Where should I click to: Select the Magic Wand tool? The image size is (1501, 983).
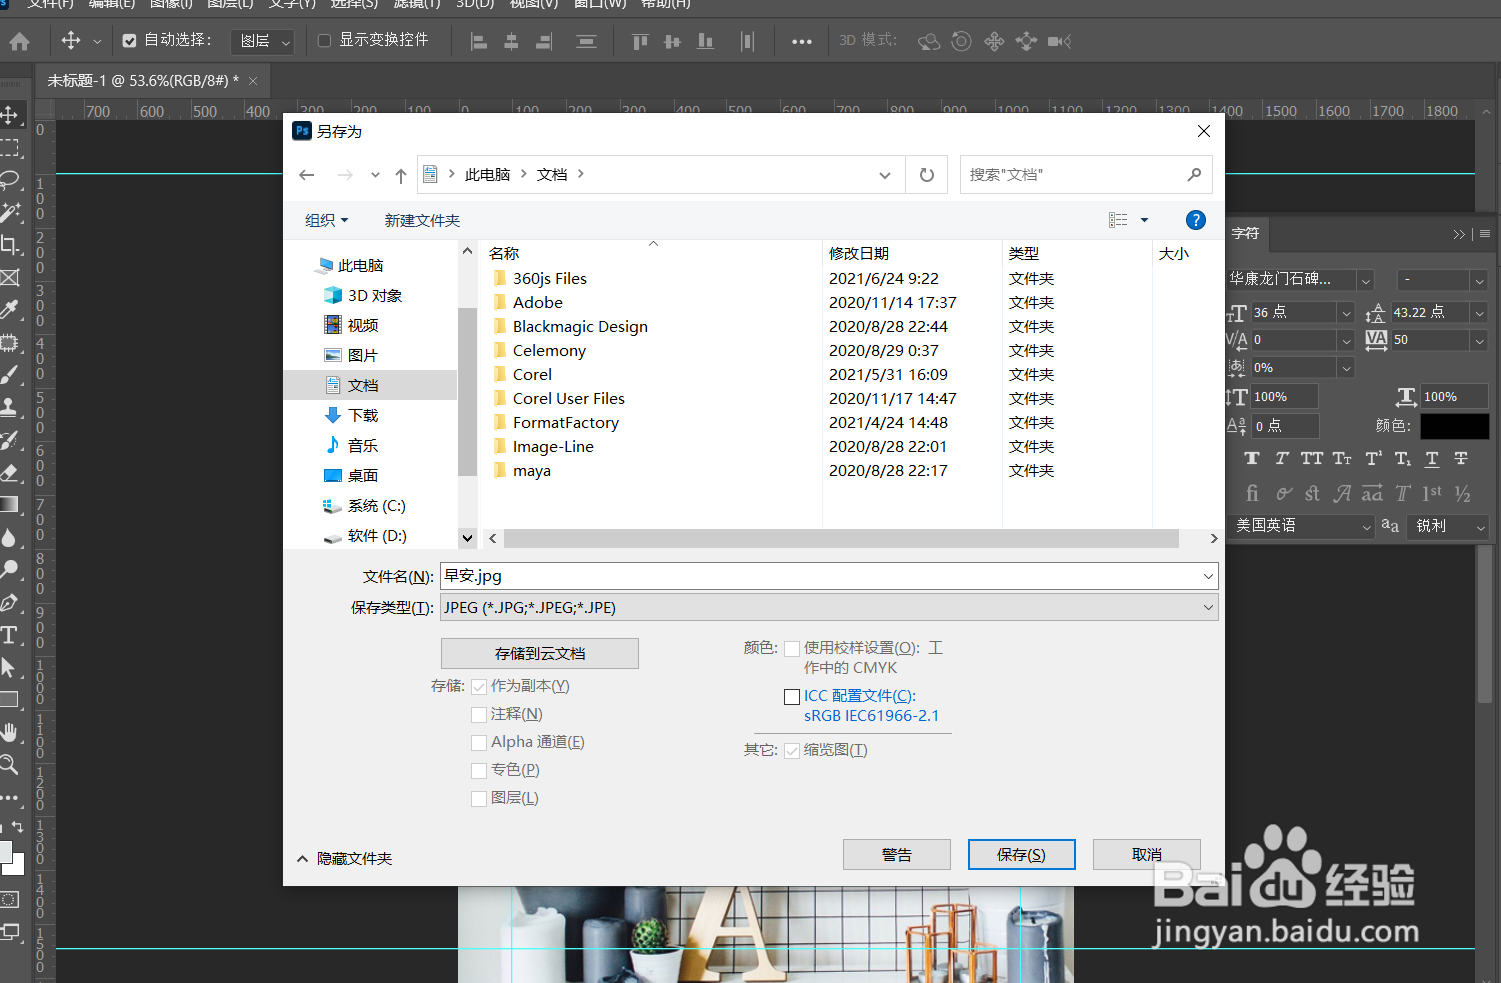(x=10, y=212)
